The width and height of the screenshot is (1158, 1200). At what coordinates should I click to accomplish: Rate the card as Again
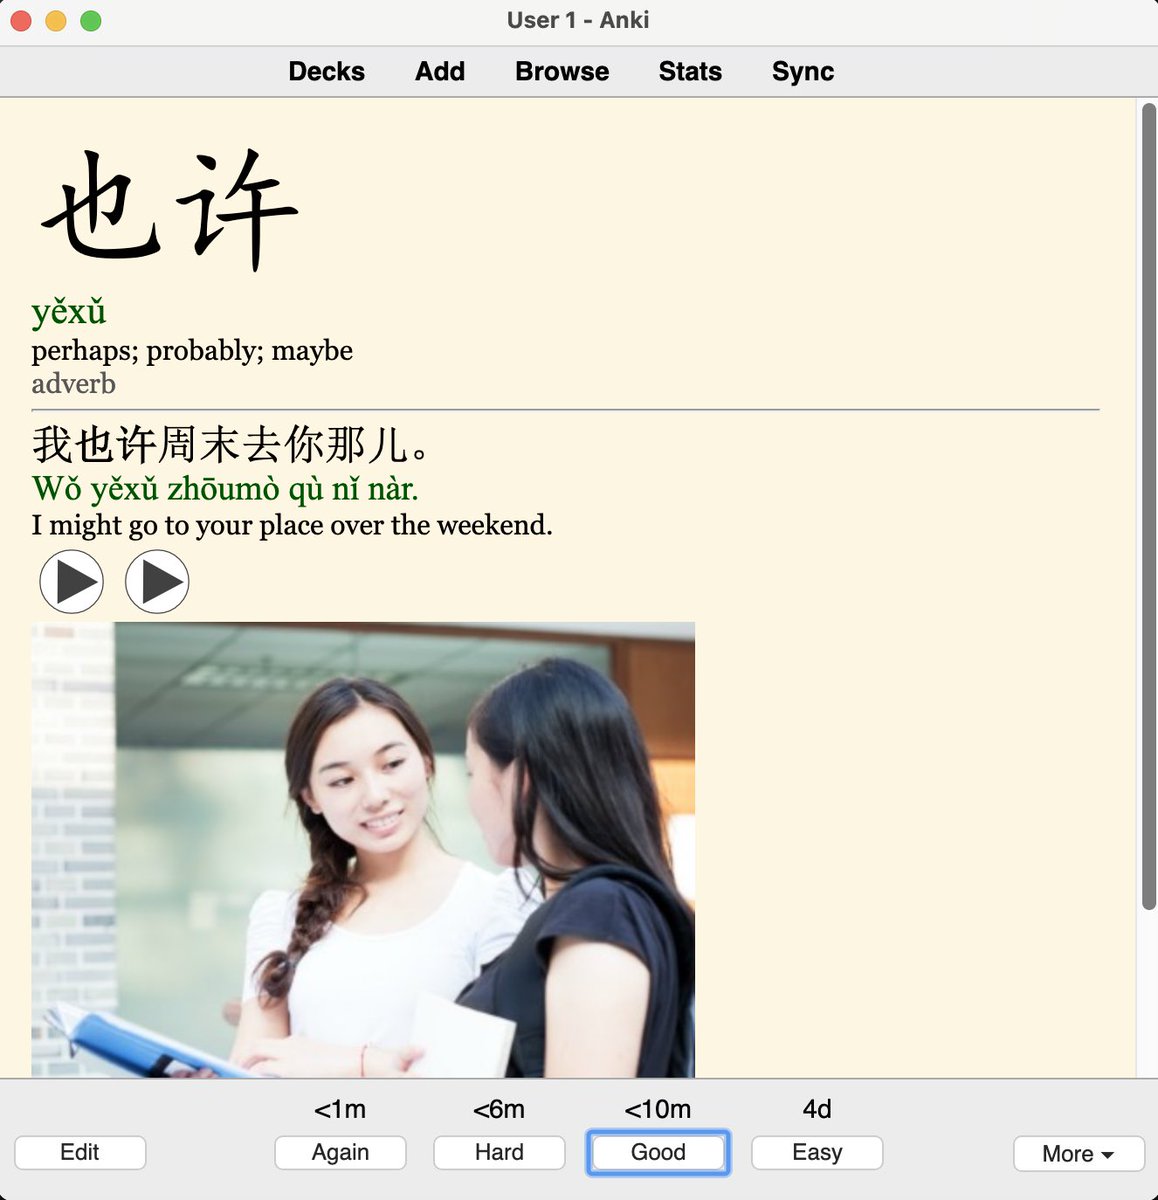(340, 1152)
